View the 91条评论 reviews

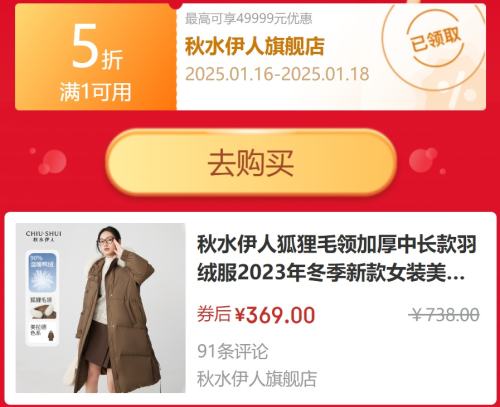click(x=232, y=351)
